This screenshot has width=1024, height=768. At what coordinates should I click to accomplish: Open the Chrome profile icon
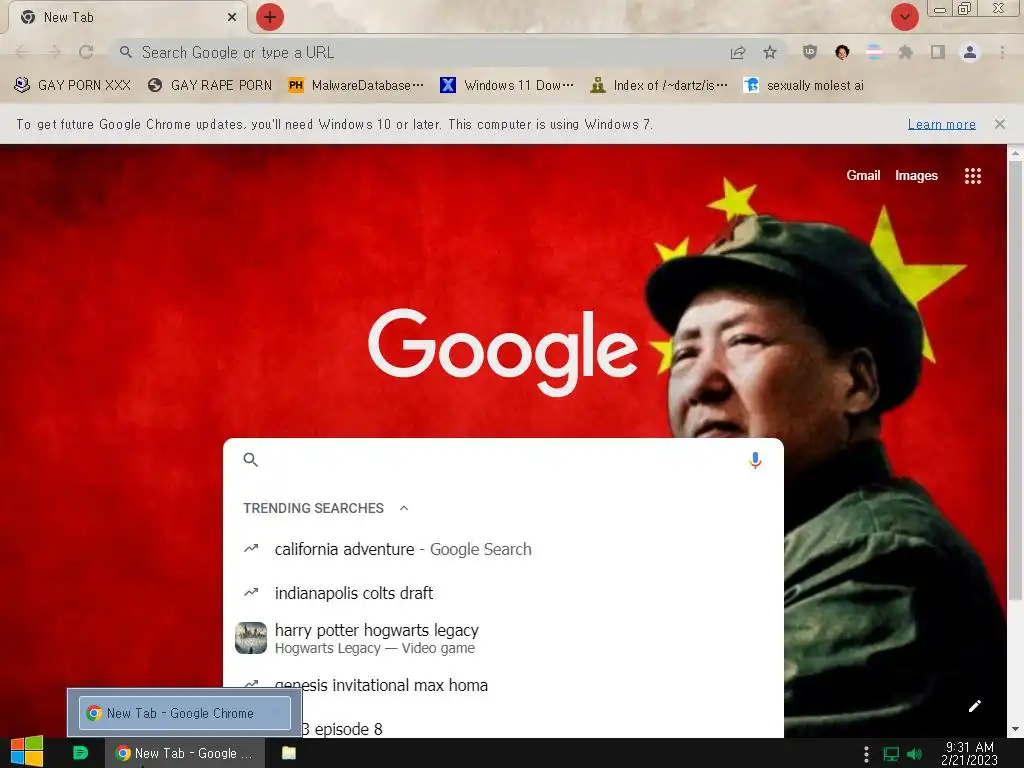tap(970, 52)
